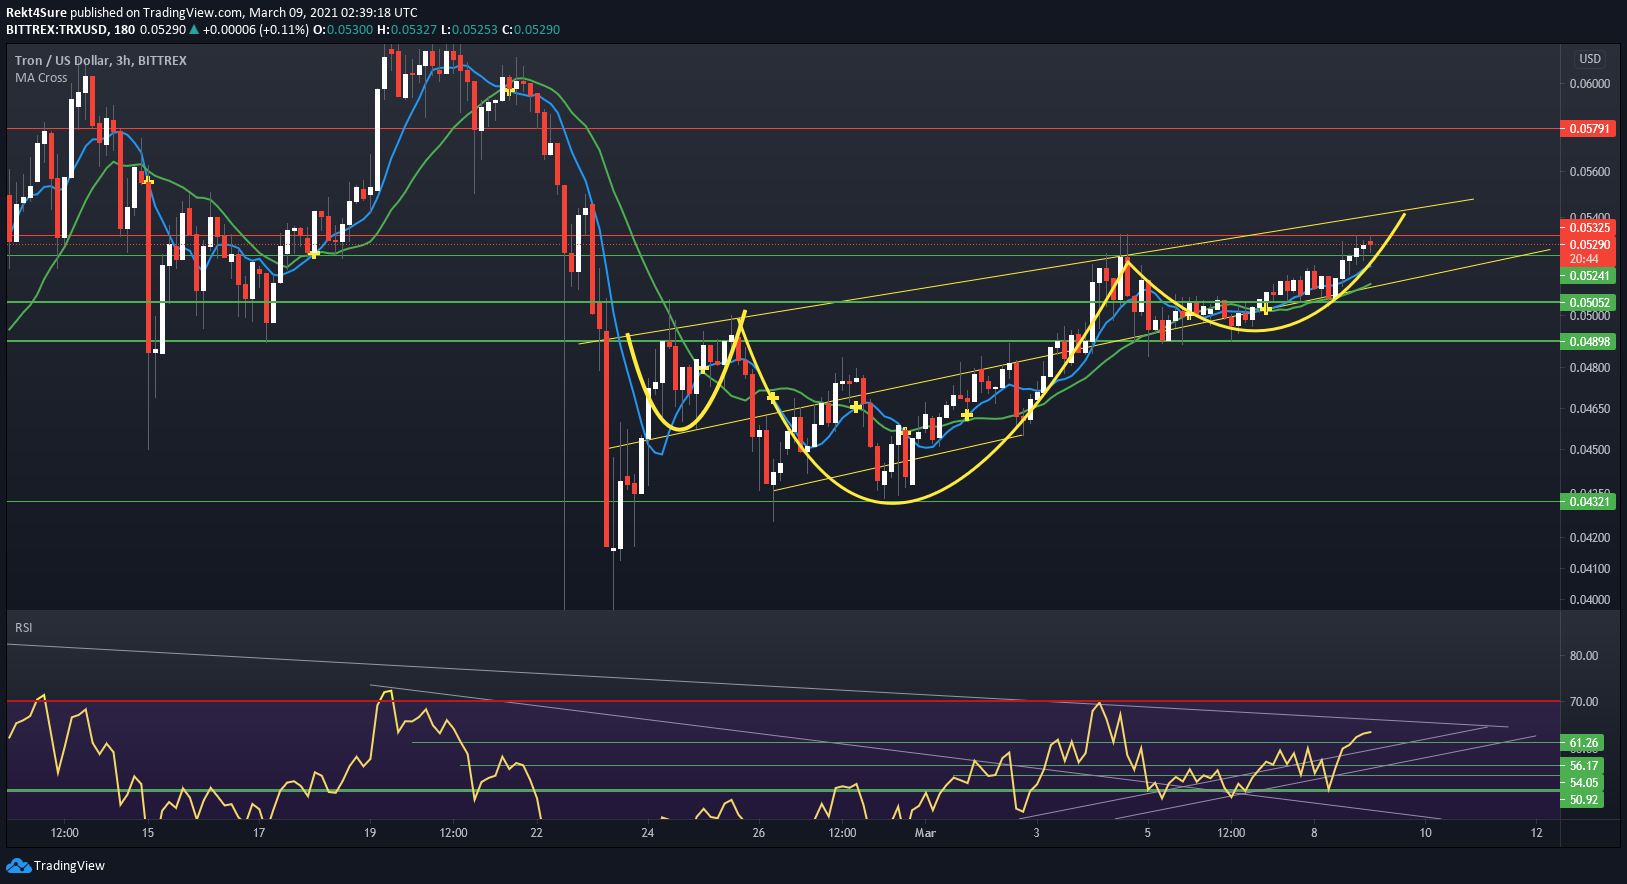Click the current price 0.05290 label
Viewport: 1627px width, 884px height.
tap(1588, 244)
